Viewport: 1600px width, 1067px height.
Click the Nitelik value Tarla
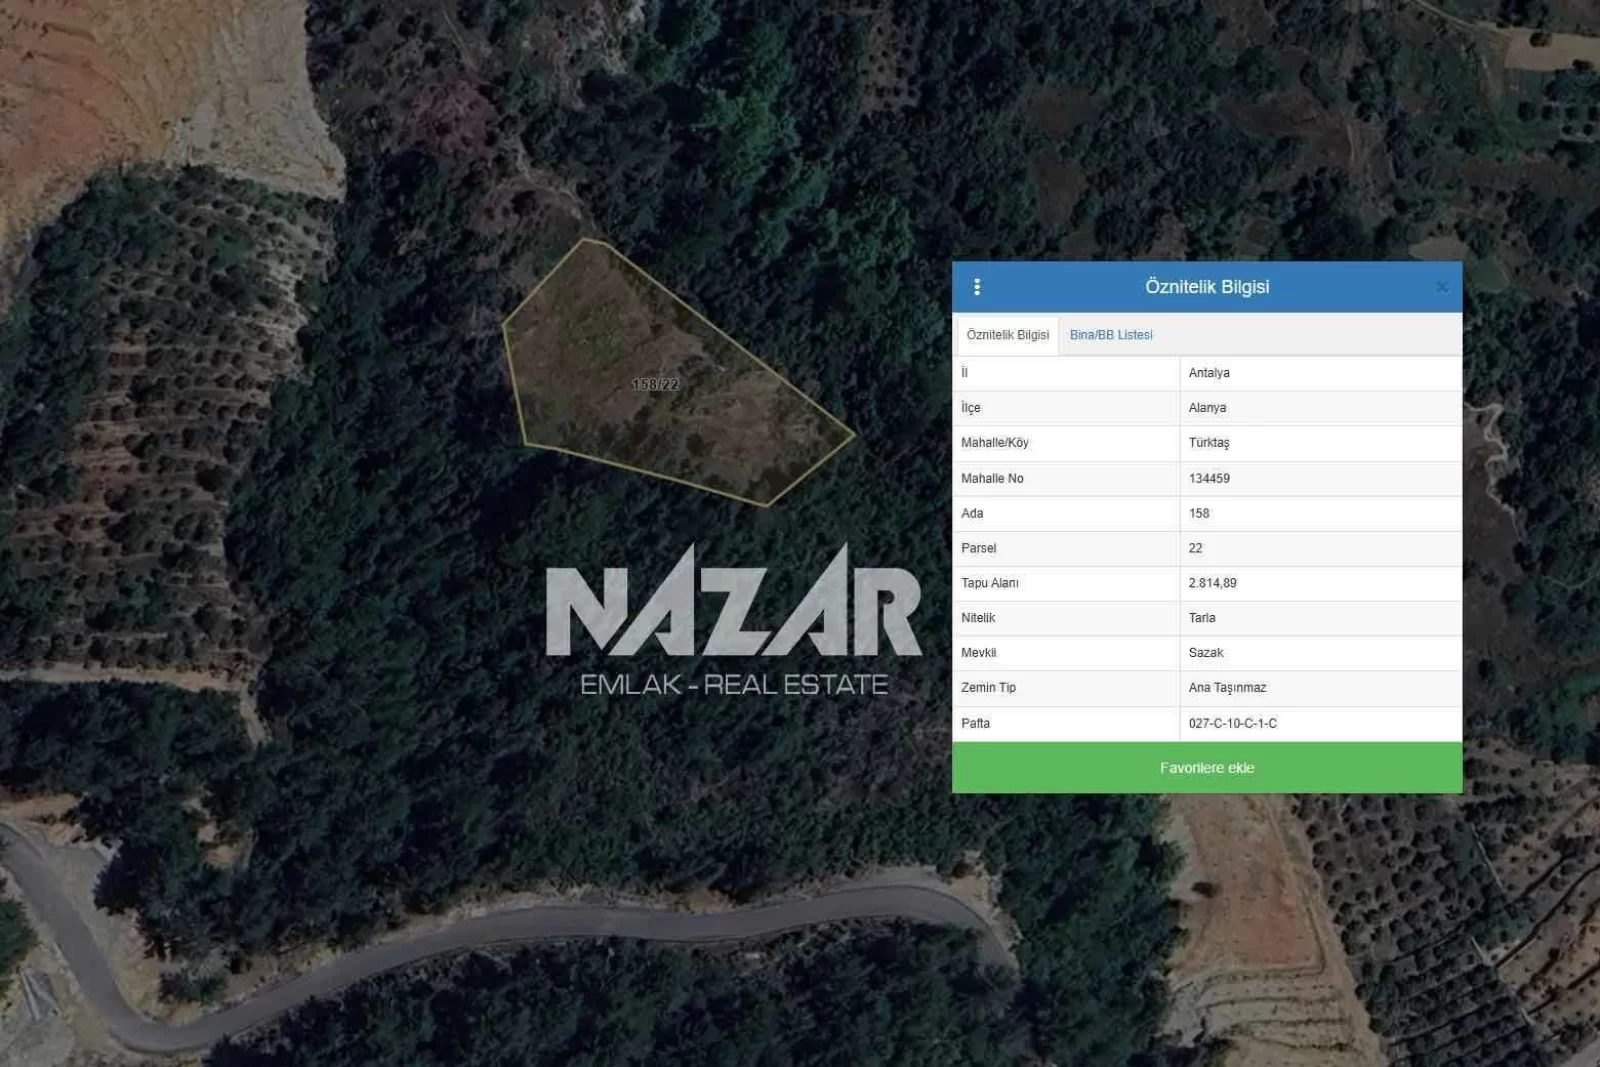click(1202, 618)
